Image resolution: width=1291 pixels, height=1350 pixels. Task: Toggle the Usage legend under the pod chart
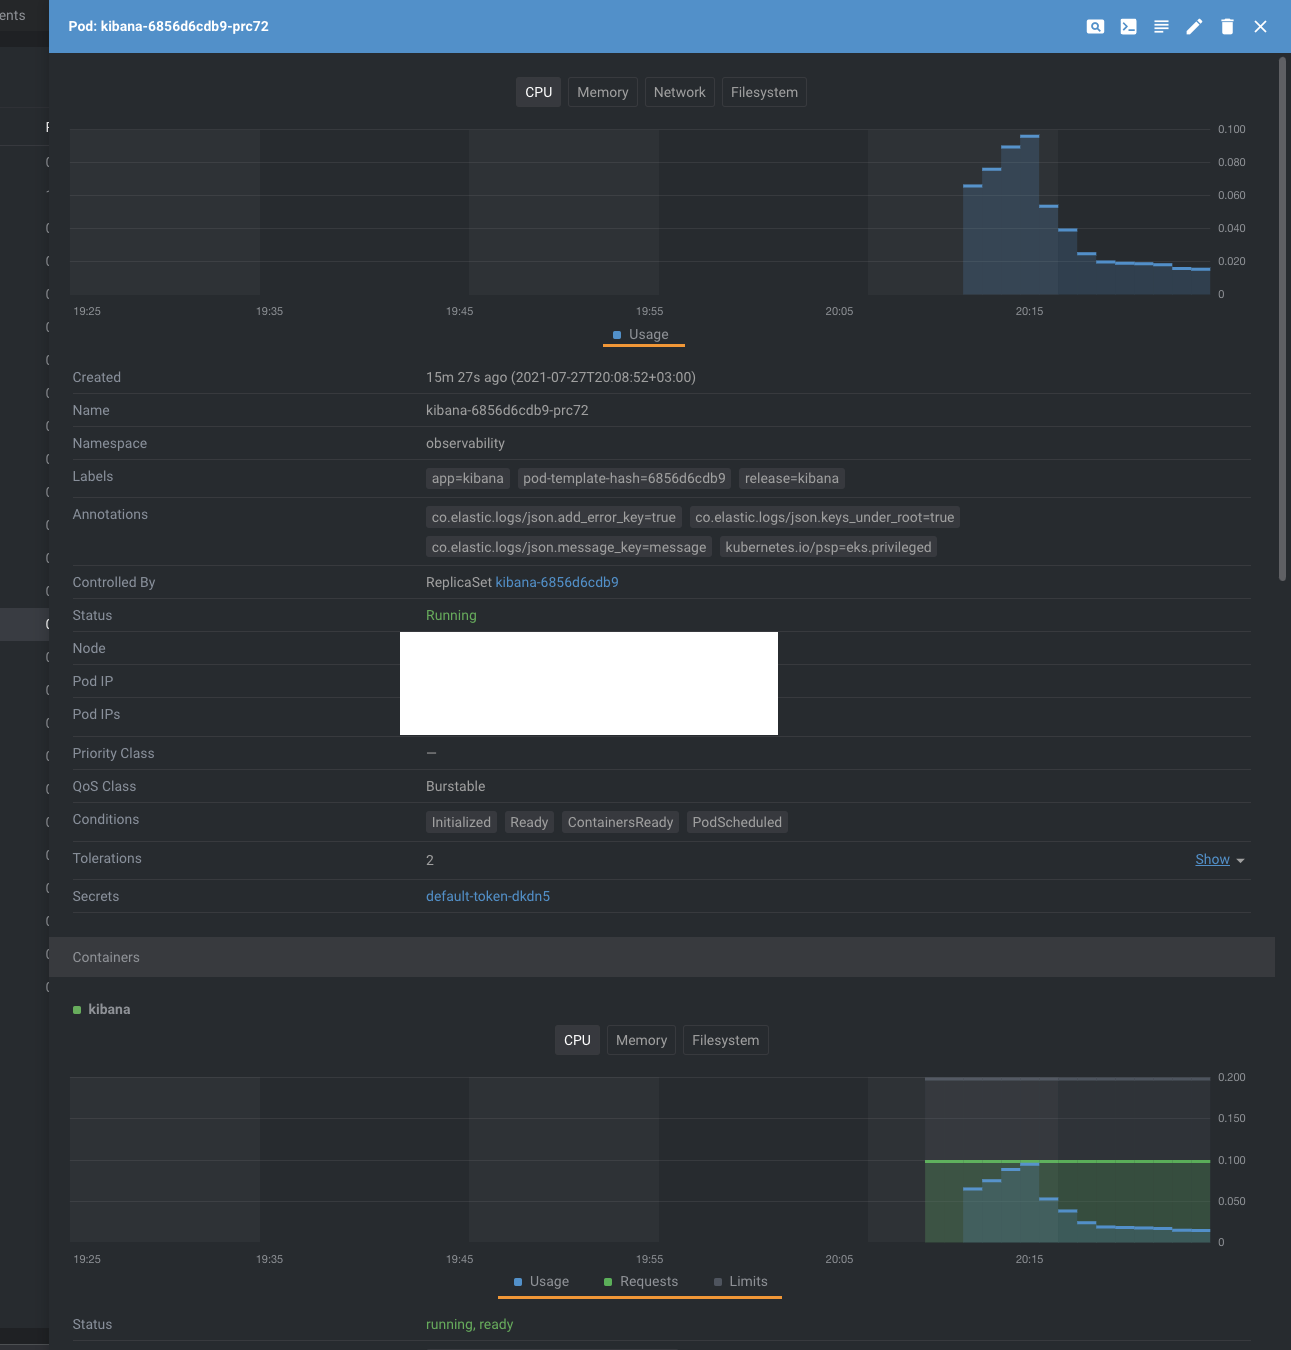[x=643, y=334]
